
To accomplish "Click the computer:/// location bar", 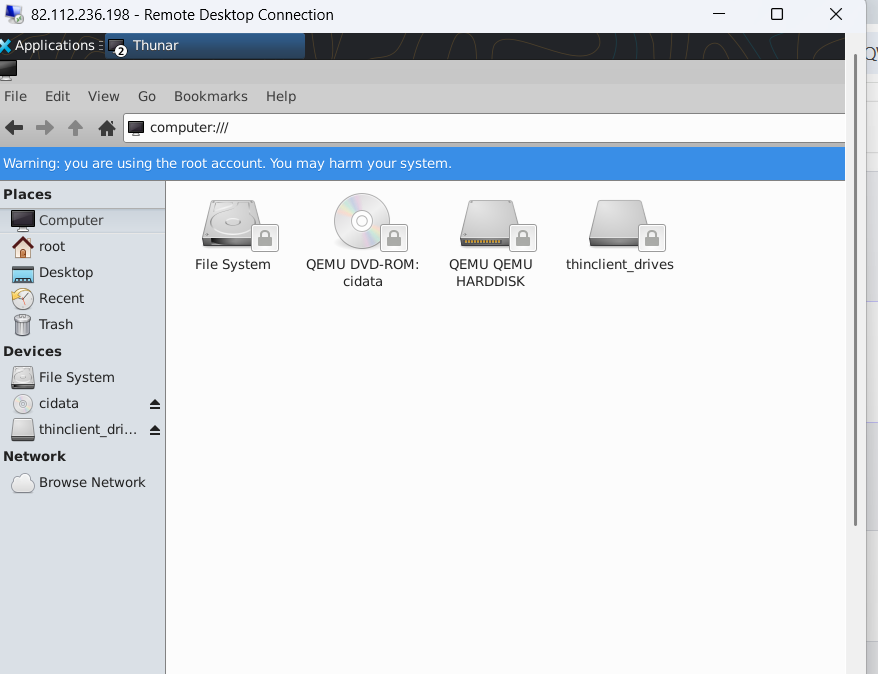I will click(484, 128).
